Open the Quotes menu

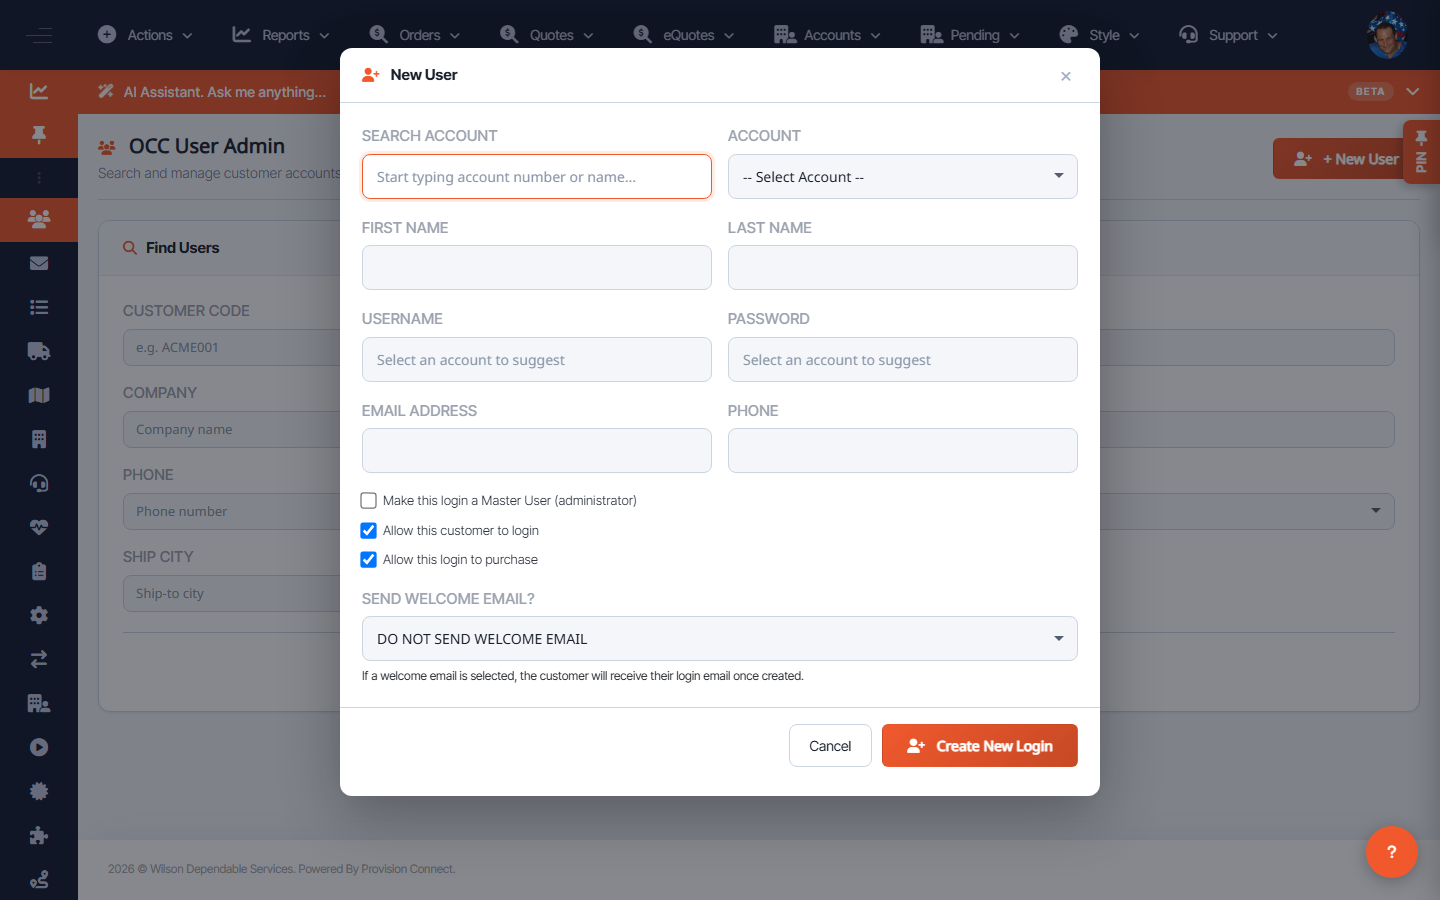(546, 35)
